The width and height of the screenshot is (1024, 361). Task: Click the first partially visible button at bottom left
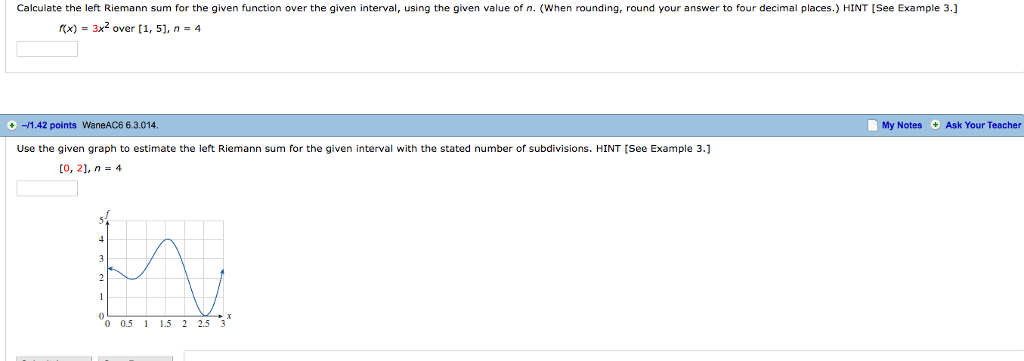54,358
